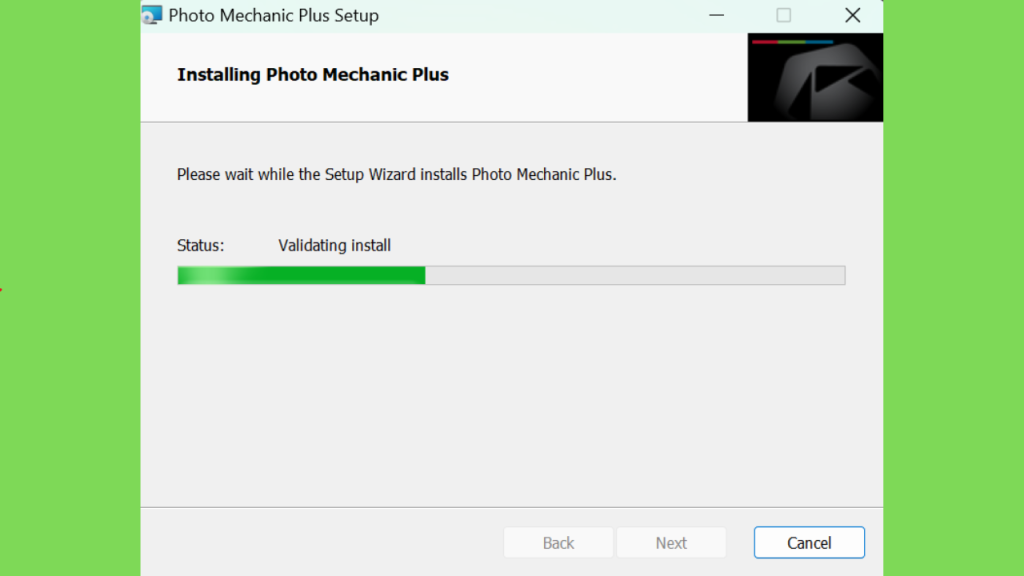Image resolution: width=1024 pixels, height=576 pixels.
Task: Click the 'Please wait while the Setup Wizard' message
Action: [396, 174]
